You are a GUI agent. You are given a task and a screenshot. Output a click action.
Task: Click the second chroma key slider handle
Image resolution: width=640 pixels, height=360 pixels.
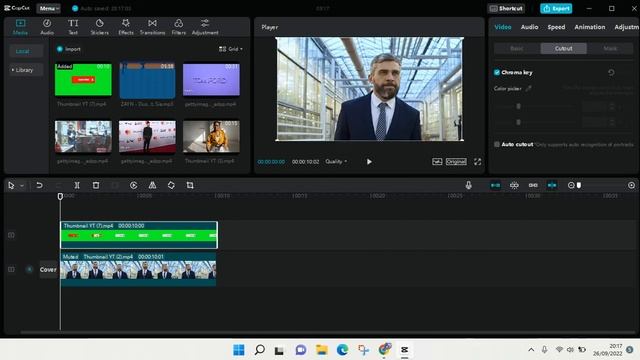518,122
